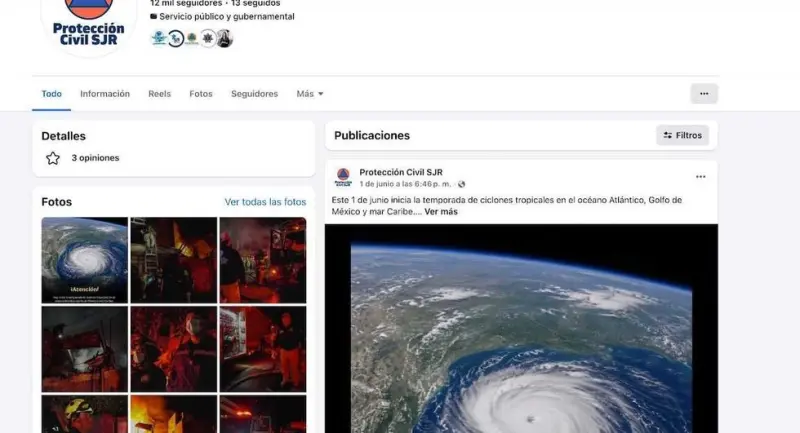800x433 pixels.
Task: Open the burning flames photo thumbnail
Action: click(174, 414)
